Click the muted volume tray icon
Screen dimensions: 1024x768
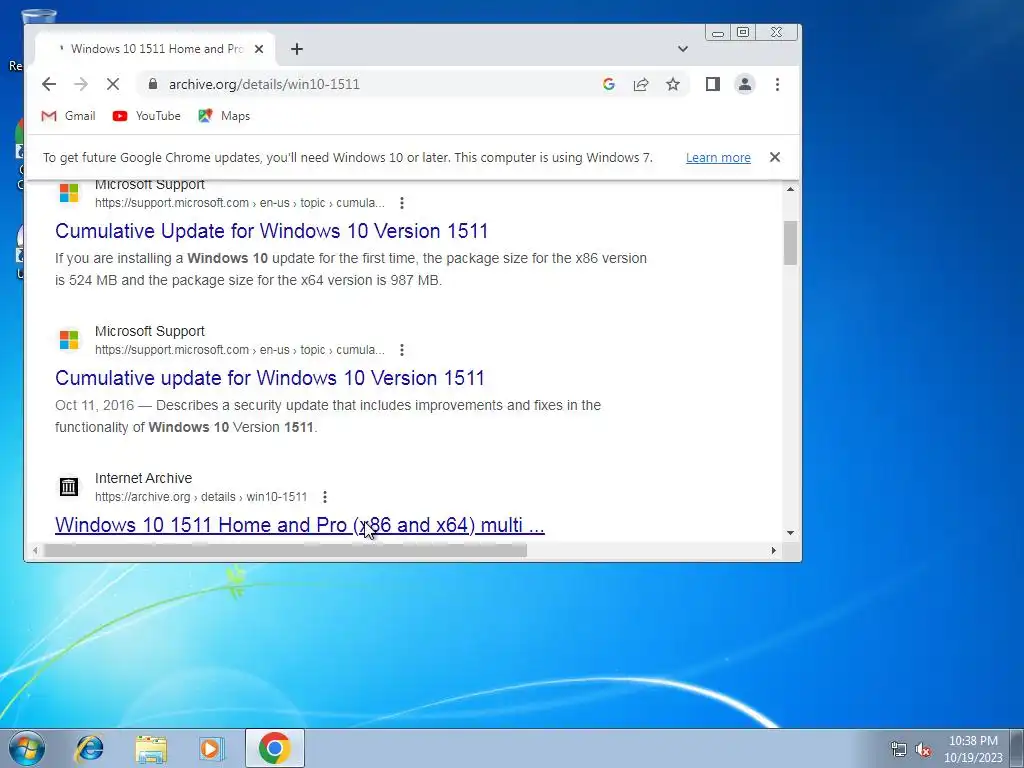click(923, 749)
